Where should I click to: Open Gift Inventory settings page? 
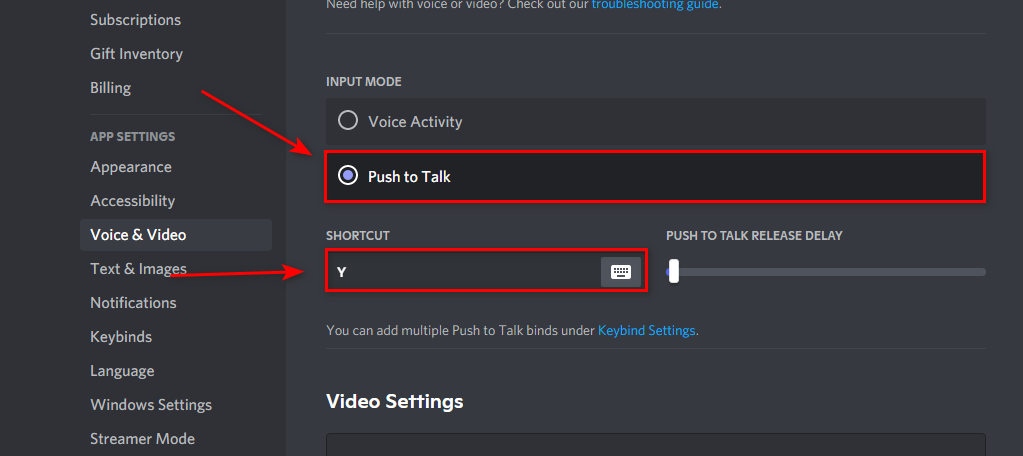[x=136, y=54]
